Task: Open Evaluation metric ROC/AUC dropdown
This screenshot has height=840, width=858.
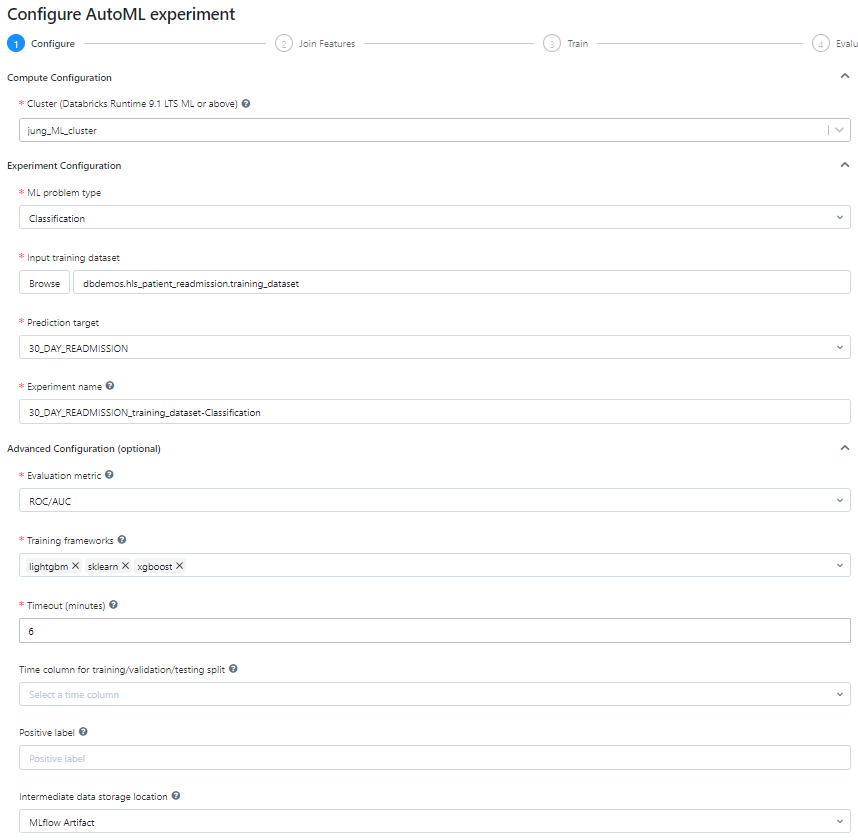Action: click(434, 500)
